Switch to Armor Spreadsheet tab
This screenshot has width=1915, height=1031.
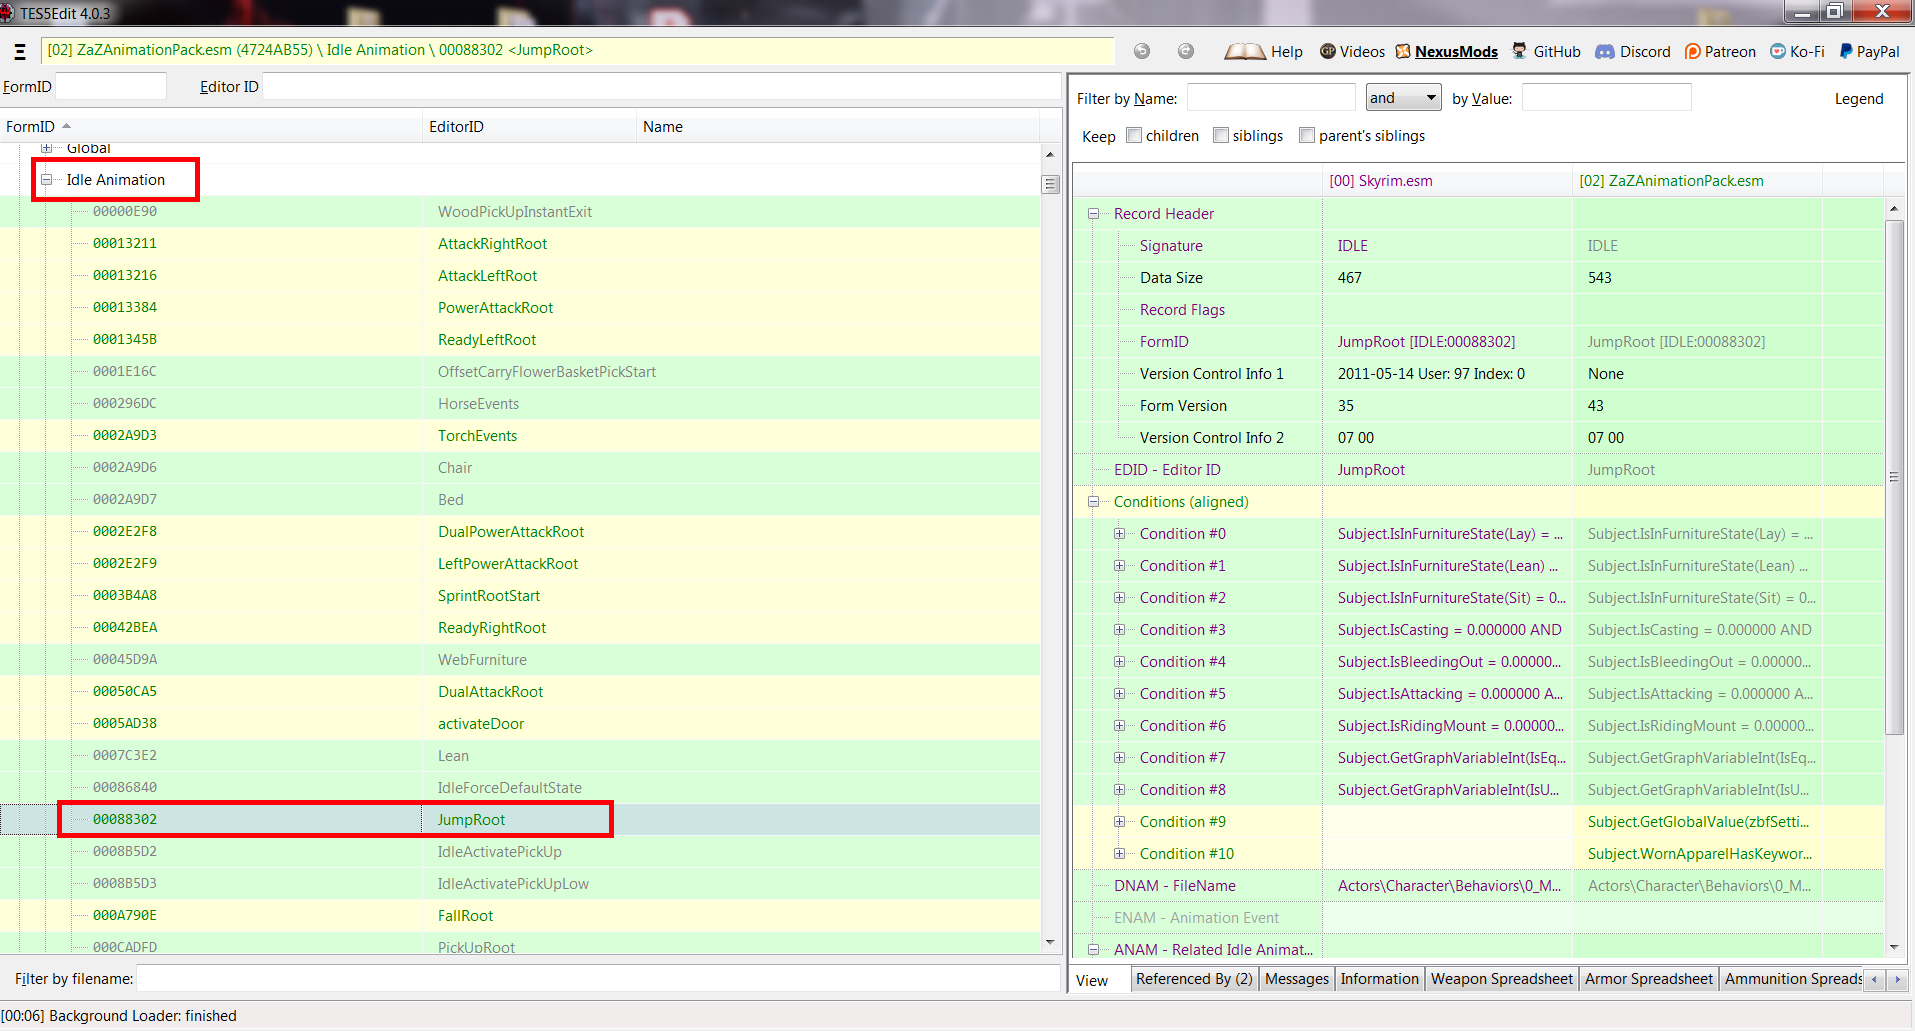pos(1649,979)
